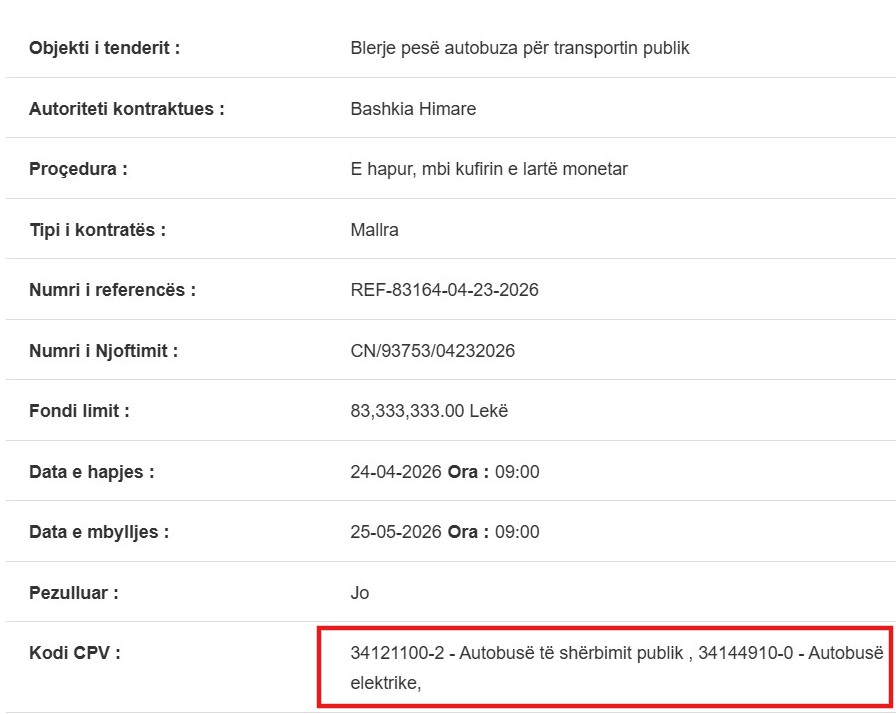Image resolution: width=896 pixels, height=714 pixels.
Task: Click the 'Autoriteti kontraktues' label
Action: click(126, 109)
